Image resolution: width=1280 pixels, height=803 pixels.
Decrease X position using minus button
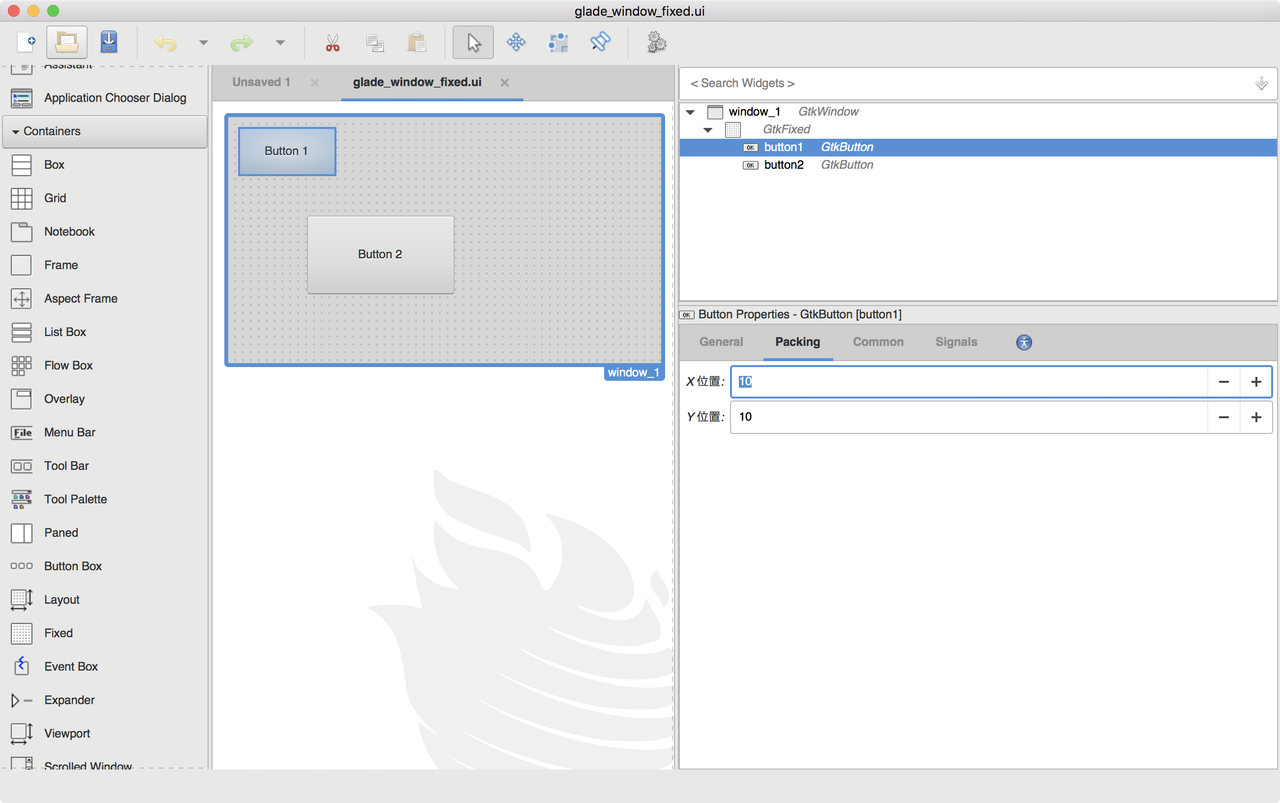(1224, 381)
